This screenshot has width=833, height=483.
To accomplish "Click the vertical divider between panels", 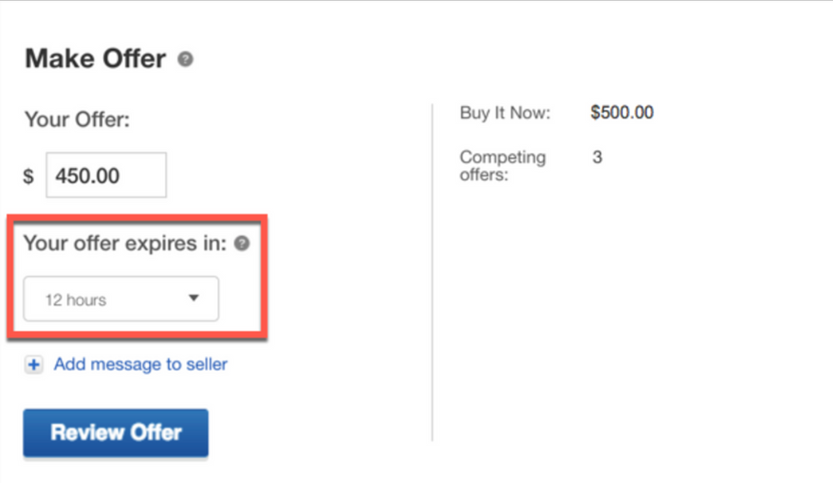I will (432, 270).
